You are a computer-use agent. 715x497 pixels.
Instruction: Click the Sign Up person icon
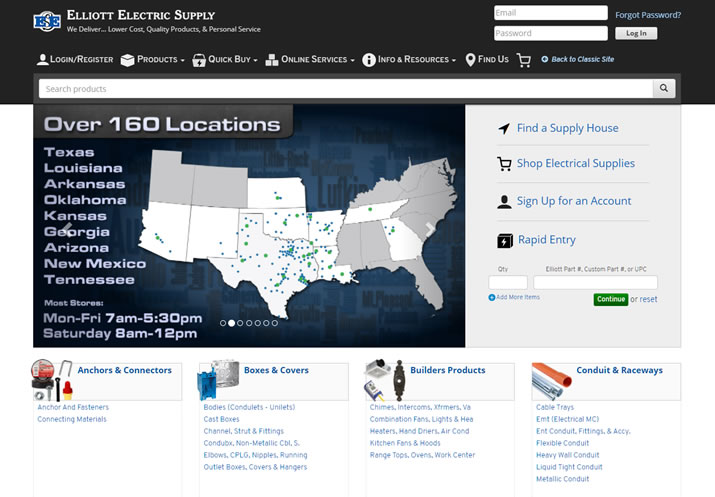point(504,202)
